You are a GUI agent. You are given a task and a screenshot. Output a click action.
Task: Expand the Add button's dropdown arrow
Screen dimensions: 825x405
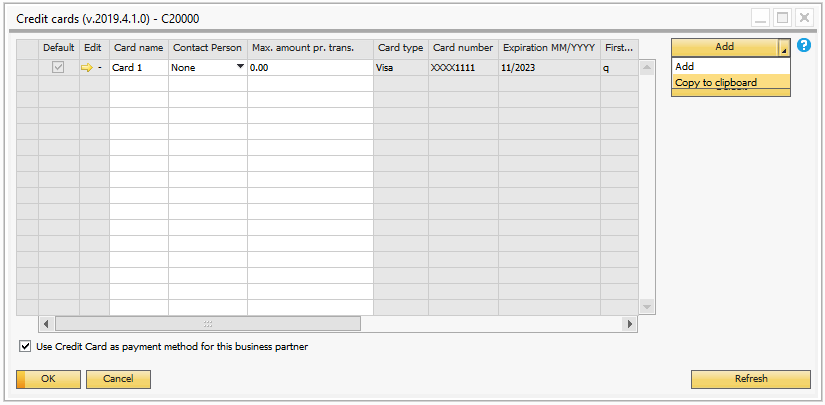[x=784, y=48]
